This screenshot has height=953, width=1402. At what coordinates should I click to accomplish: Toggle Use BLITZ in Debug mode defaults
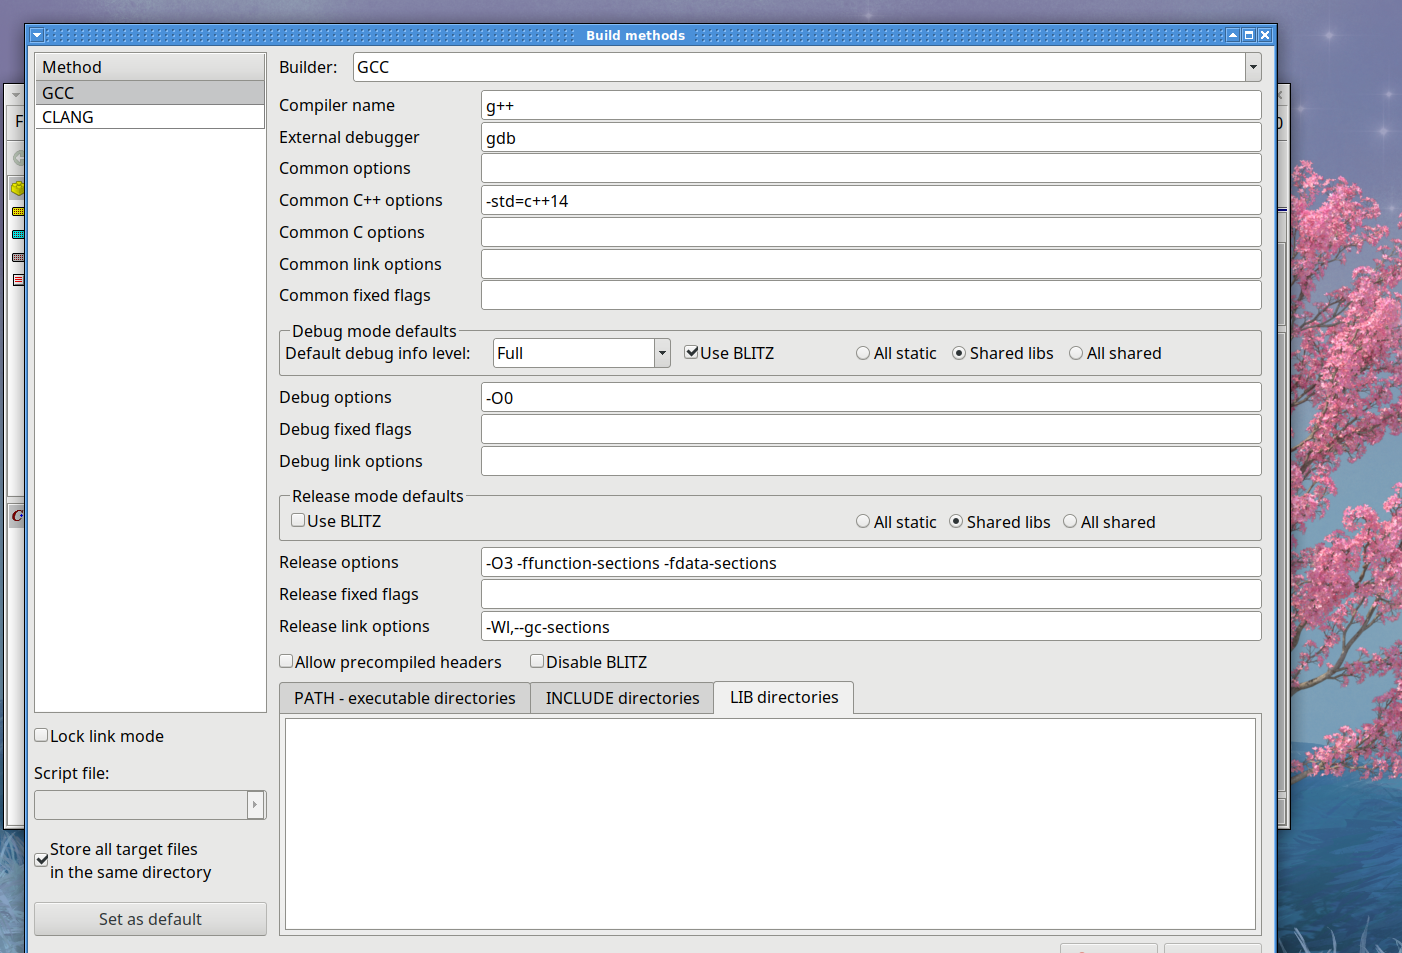pyautogui.click(x=691, y=353)
